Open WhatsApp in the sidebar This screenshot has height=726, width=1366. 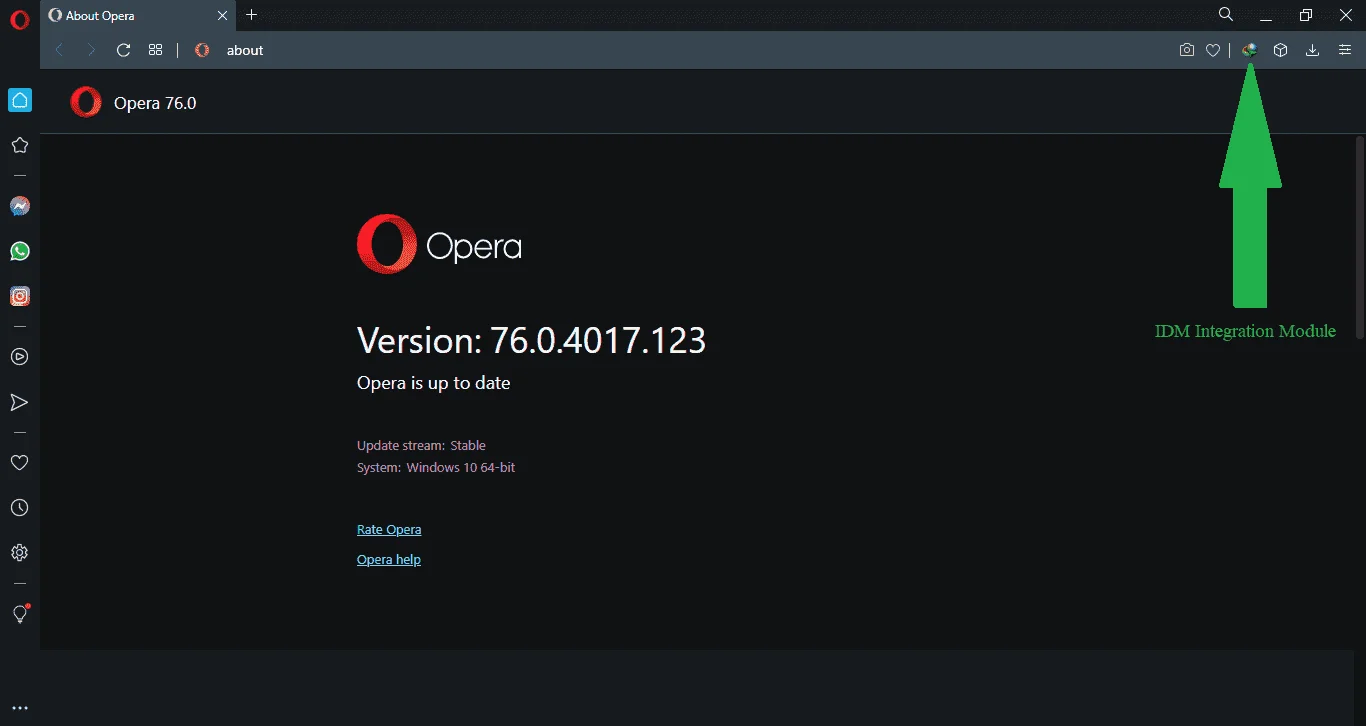click(19, 251)
